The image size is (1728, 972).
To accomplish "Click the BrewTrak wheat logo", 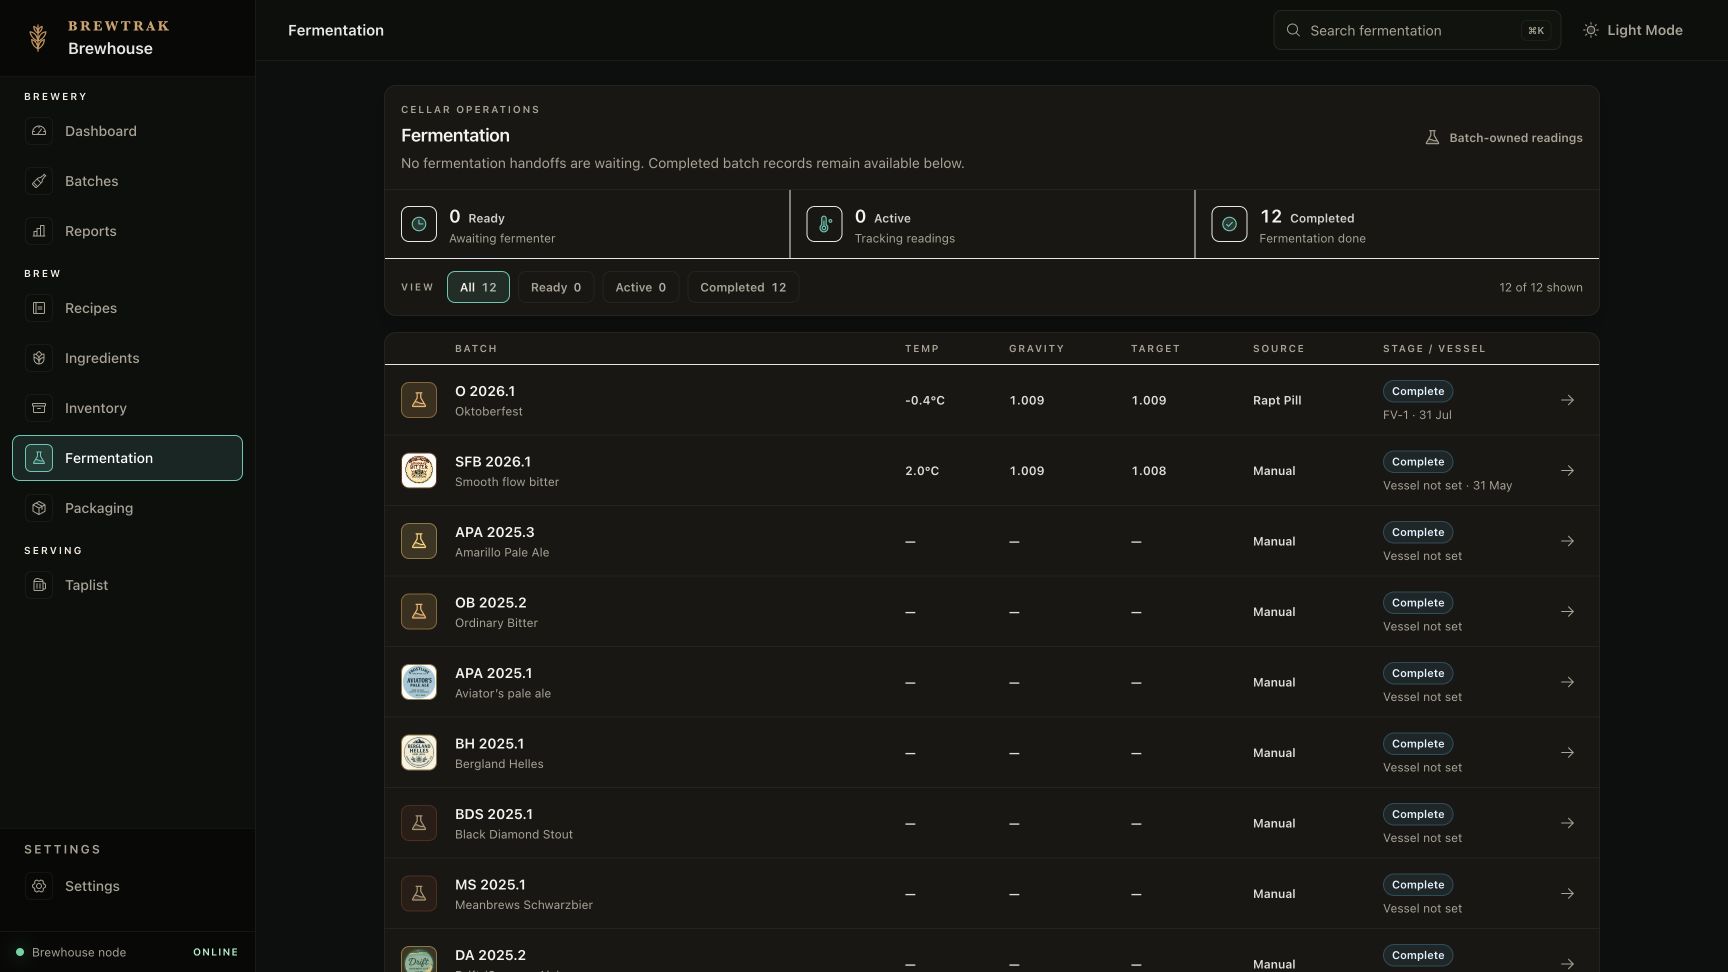I will tap(38, 38).
